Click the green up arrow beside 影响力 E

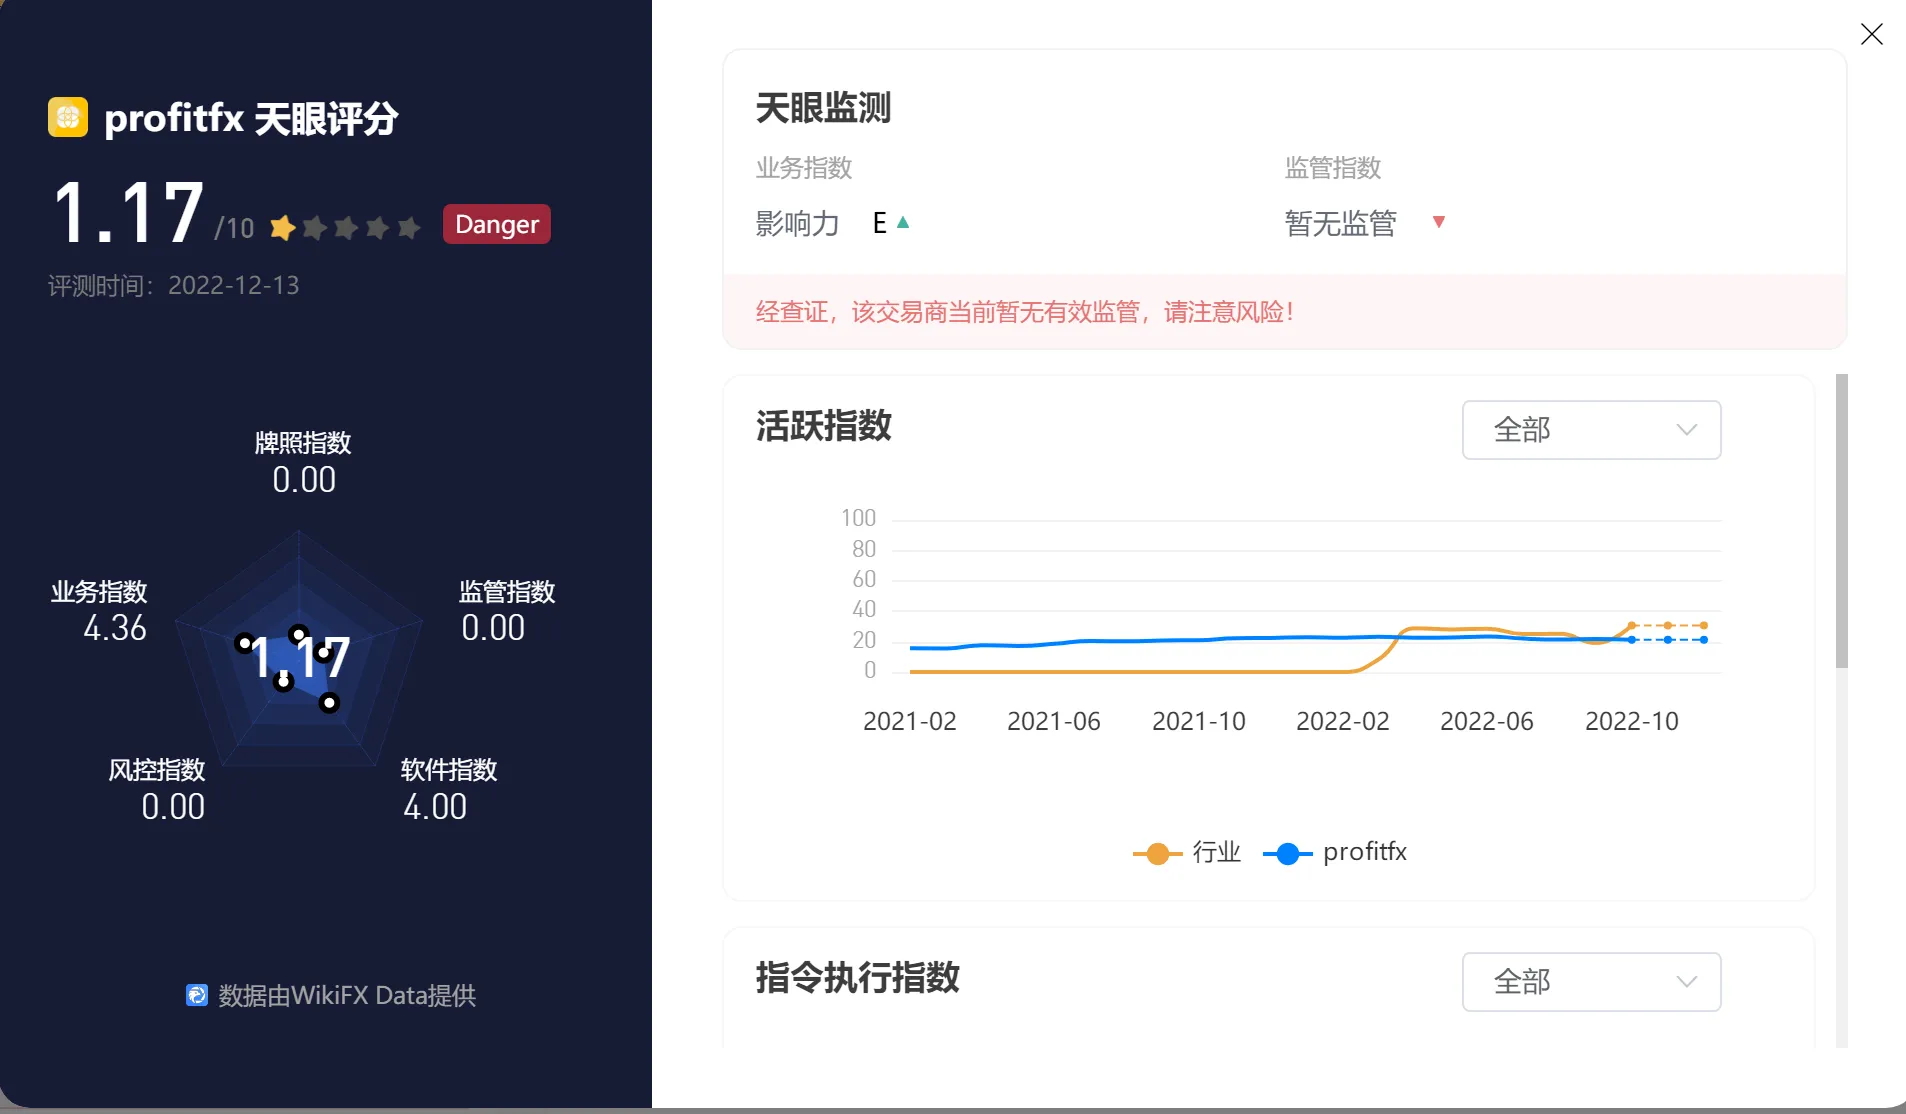903,222
